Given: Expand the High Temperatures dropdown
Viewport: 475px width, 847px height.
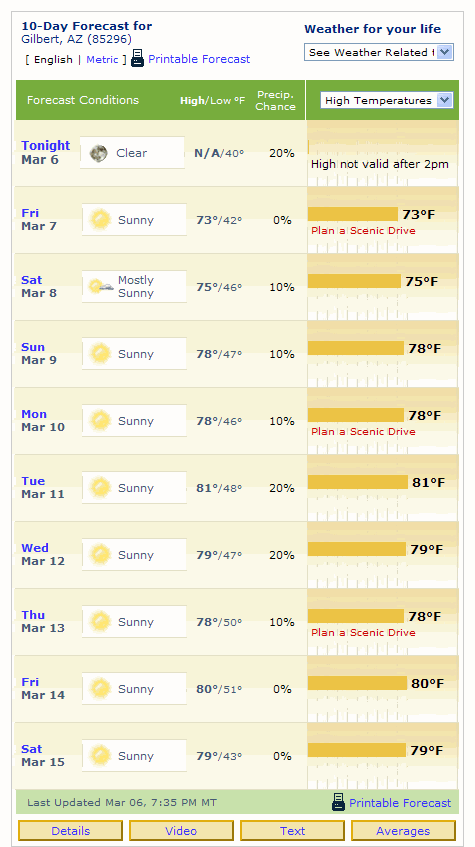Looking at the screenshot, I should pos(387,100).
